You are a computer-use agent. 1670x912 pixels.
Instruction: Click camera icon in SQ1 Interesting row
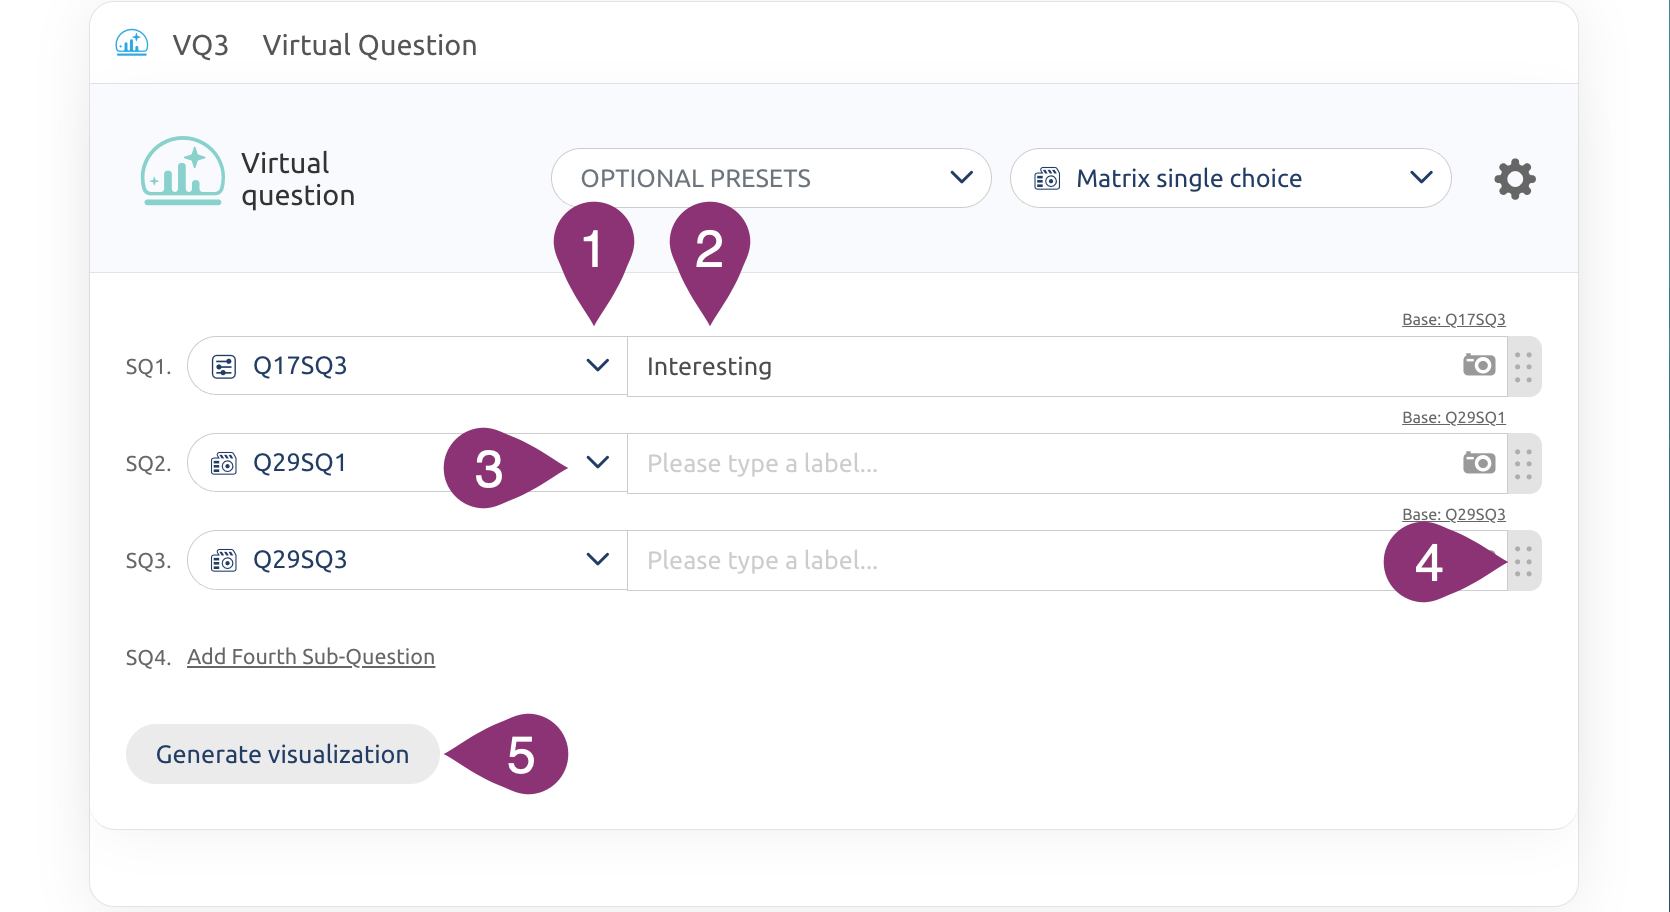1479,365
